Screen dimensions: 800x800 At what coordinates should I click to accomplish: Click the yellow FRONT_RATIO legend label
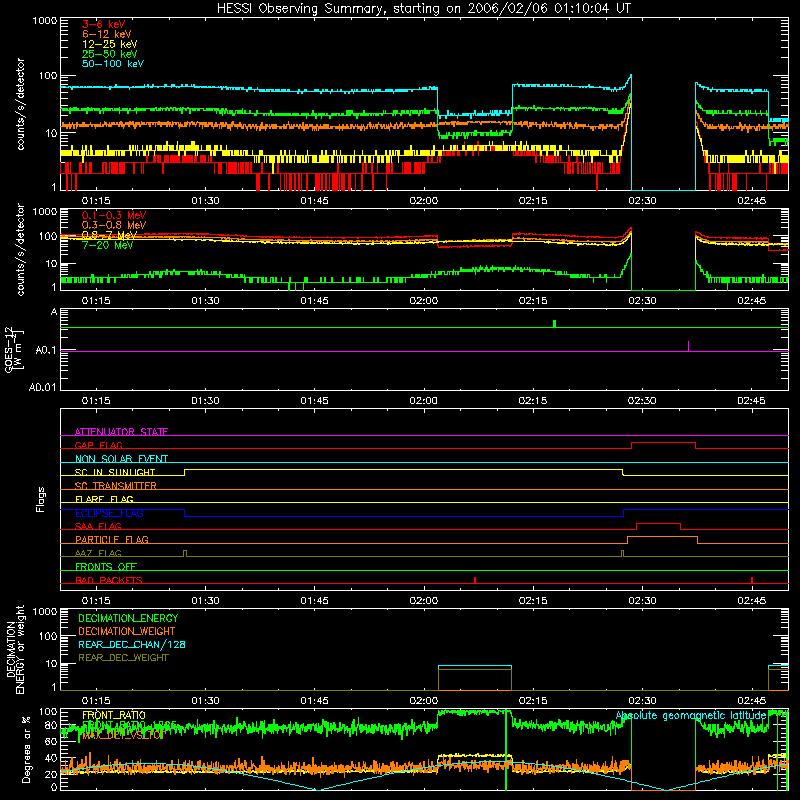(x=114, y=715)
